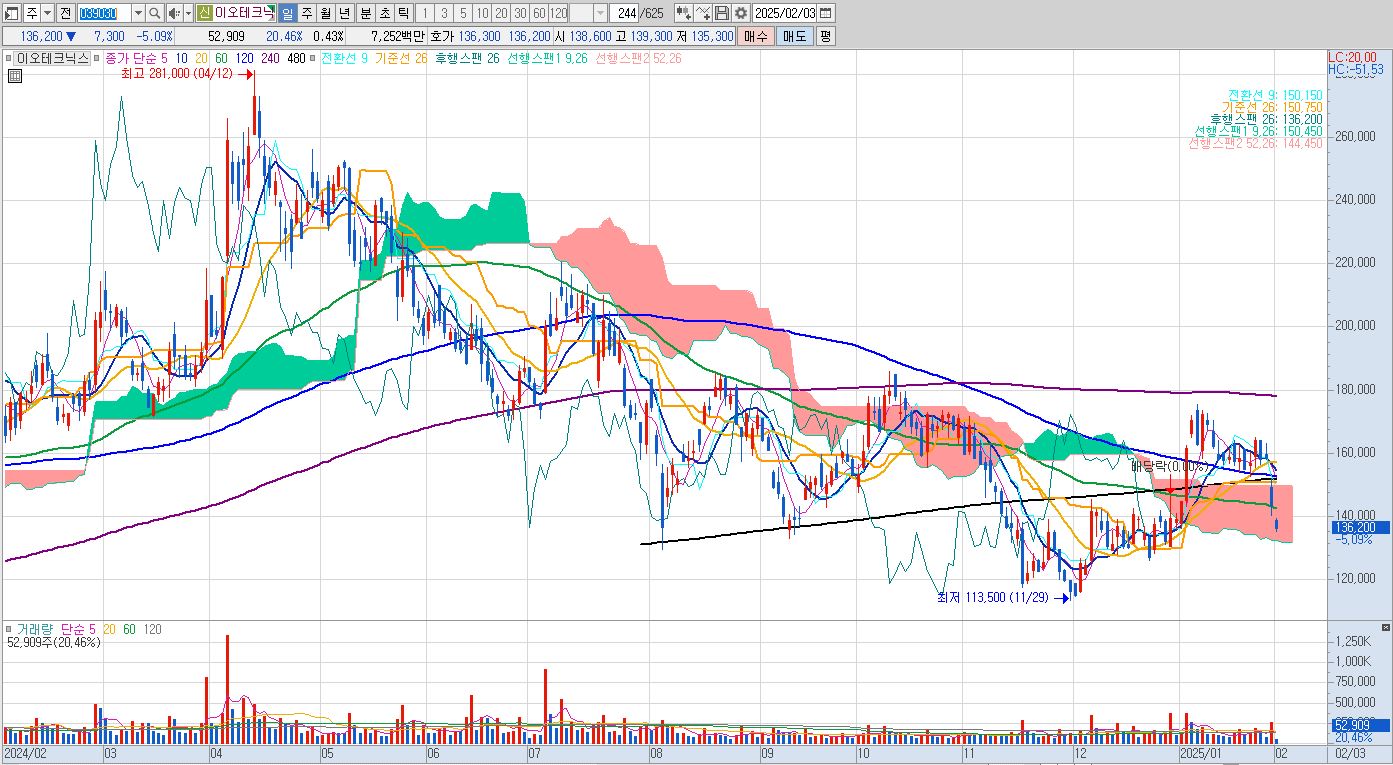Click the 이오테크닉스 chart legend label
The height and width of the screenshot is (765, 1393).
54,58
